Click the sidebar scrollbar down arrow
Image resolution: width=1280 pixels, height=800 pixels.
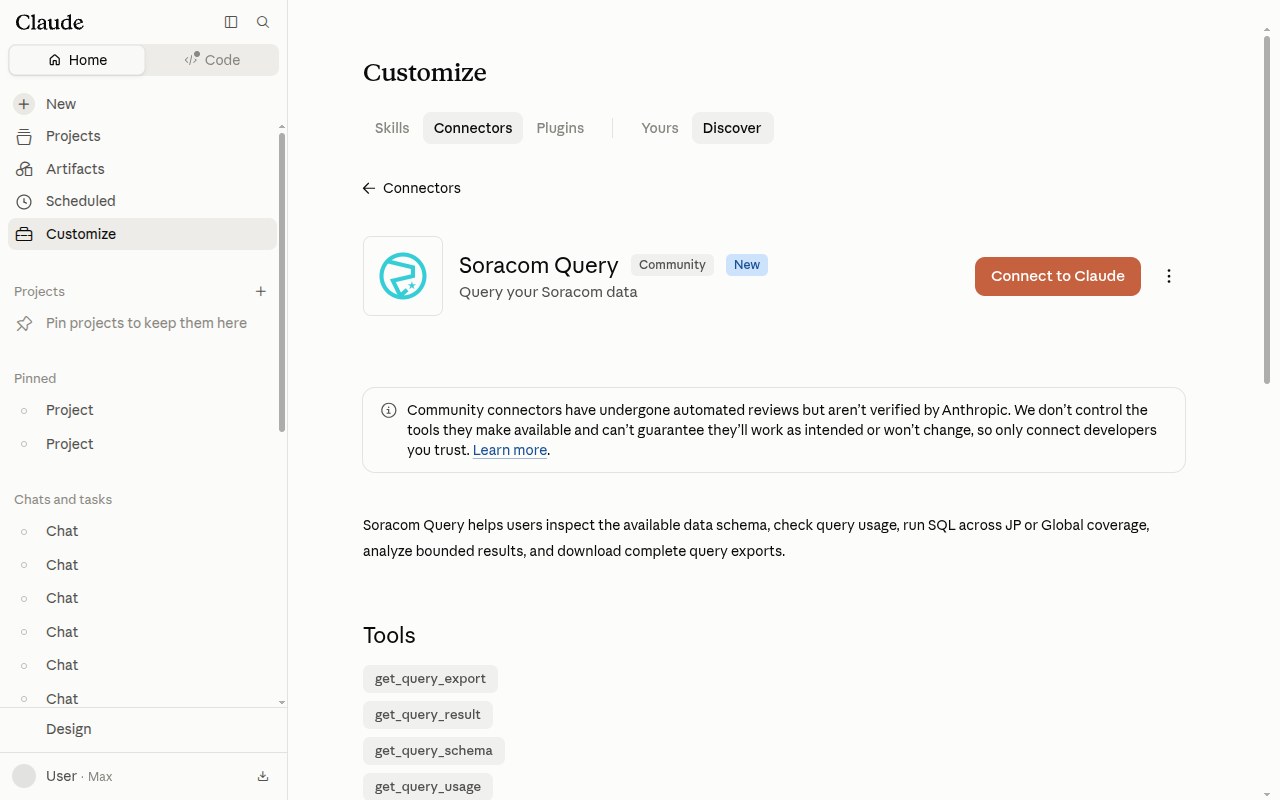pyautogui.click(x=282, y=702)
